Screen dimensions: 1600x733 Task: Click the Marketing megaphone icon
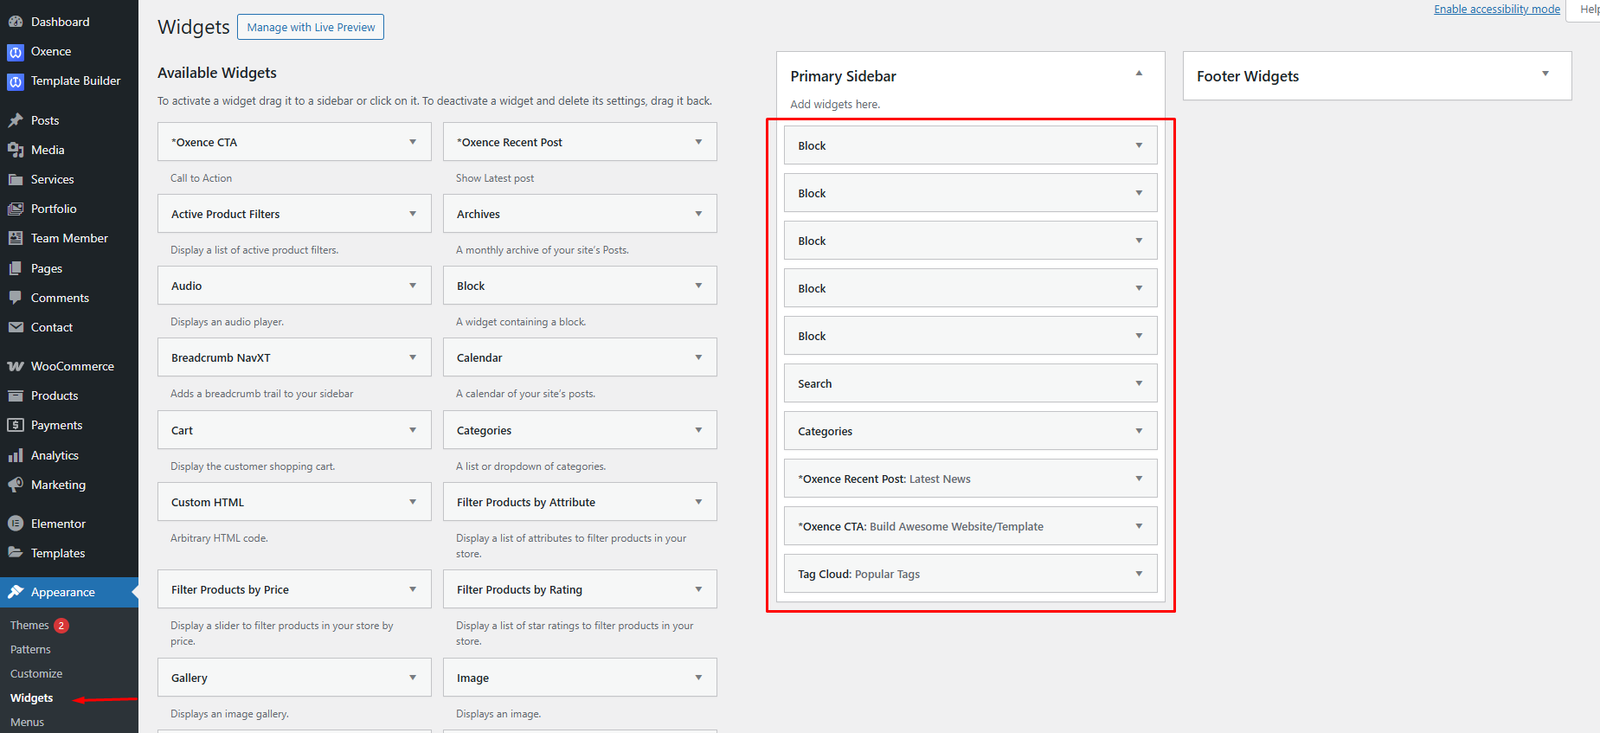pyautogui.click(x=15, y=485)
